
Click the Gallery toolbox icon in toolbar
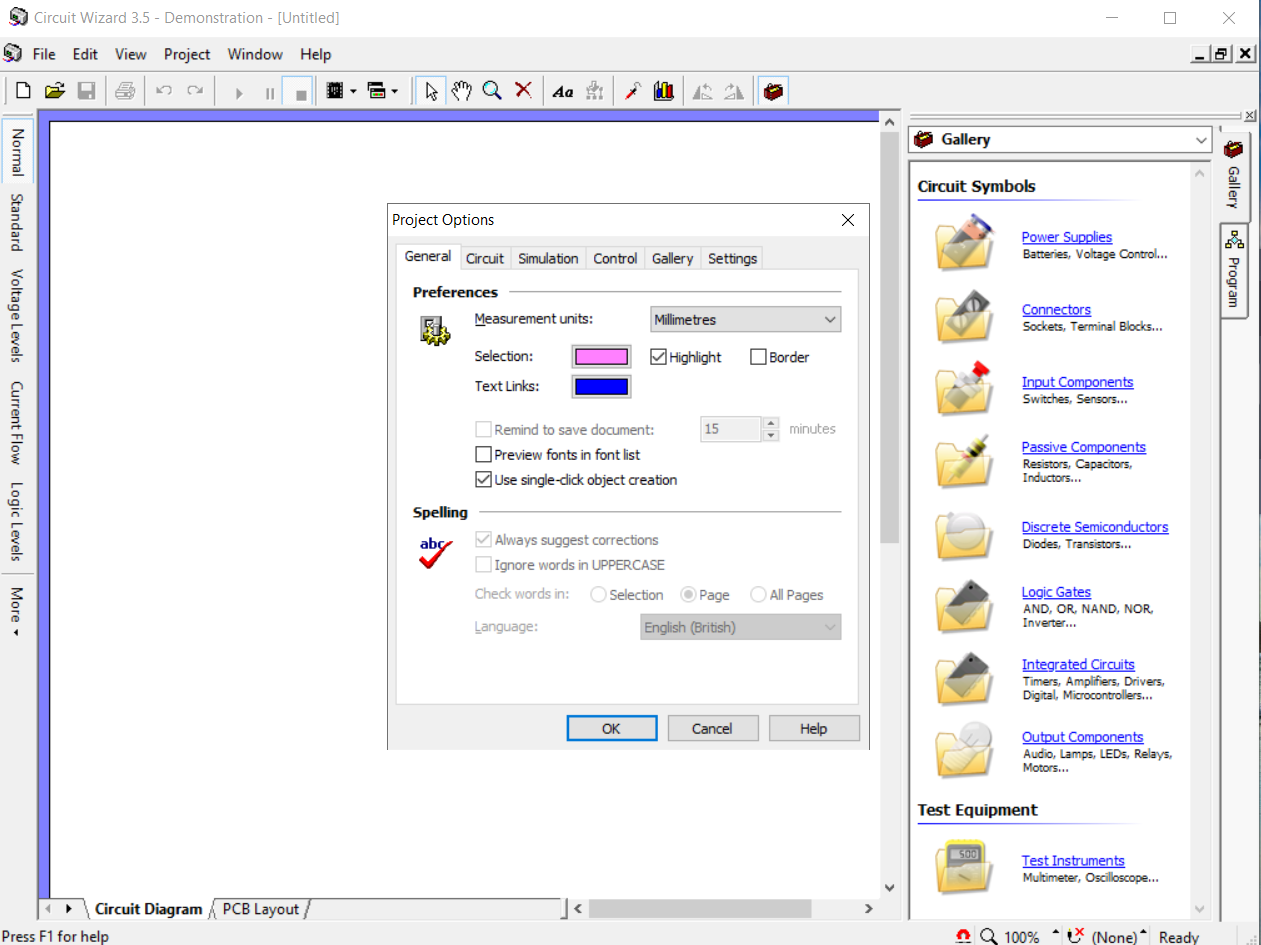[773, 91]
